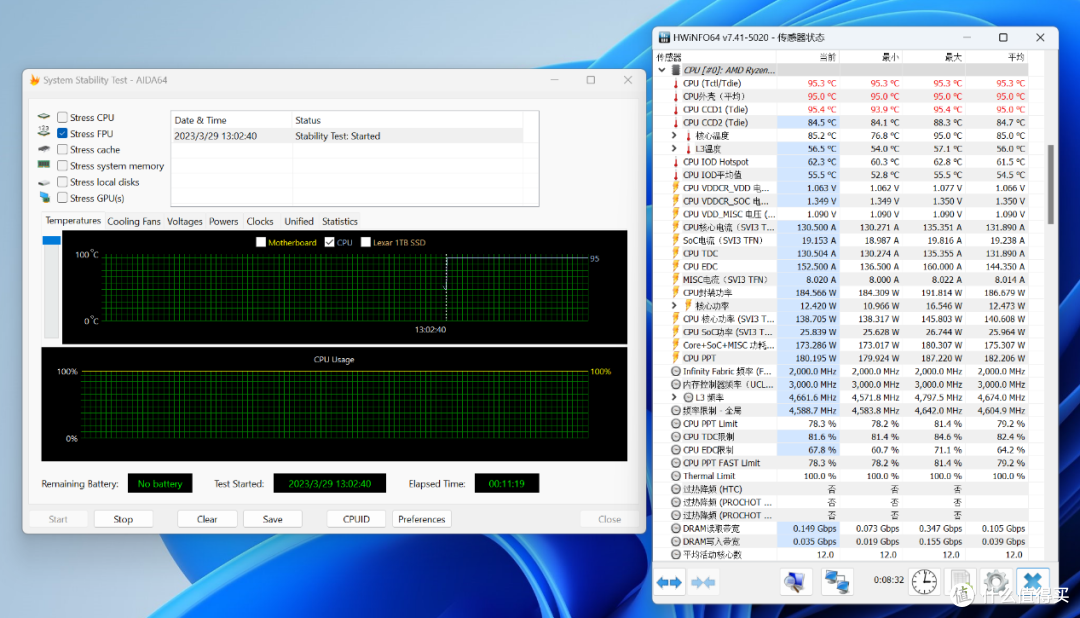This screenshot has height=618, width=1080.
Task: Enable Stress cache checkbox
Action: (62, 150)
